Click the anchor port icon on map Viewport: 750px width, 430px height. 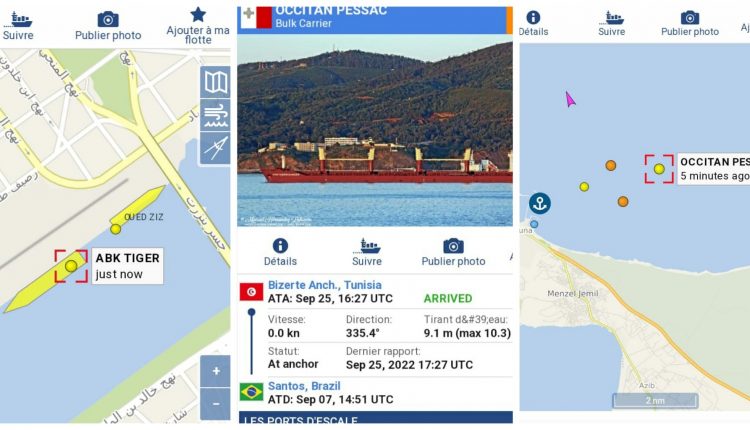pyautogui.click(x=540, y=203)
